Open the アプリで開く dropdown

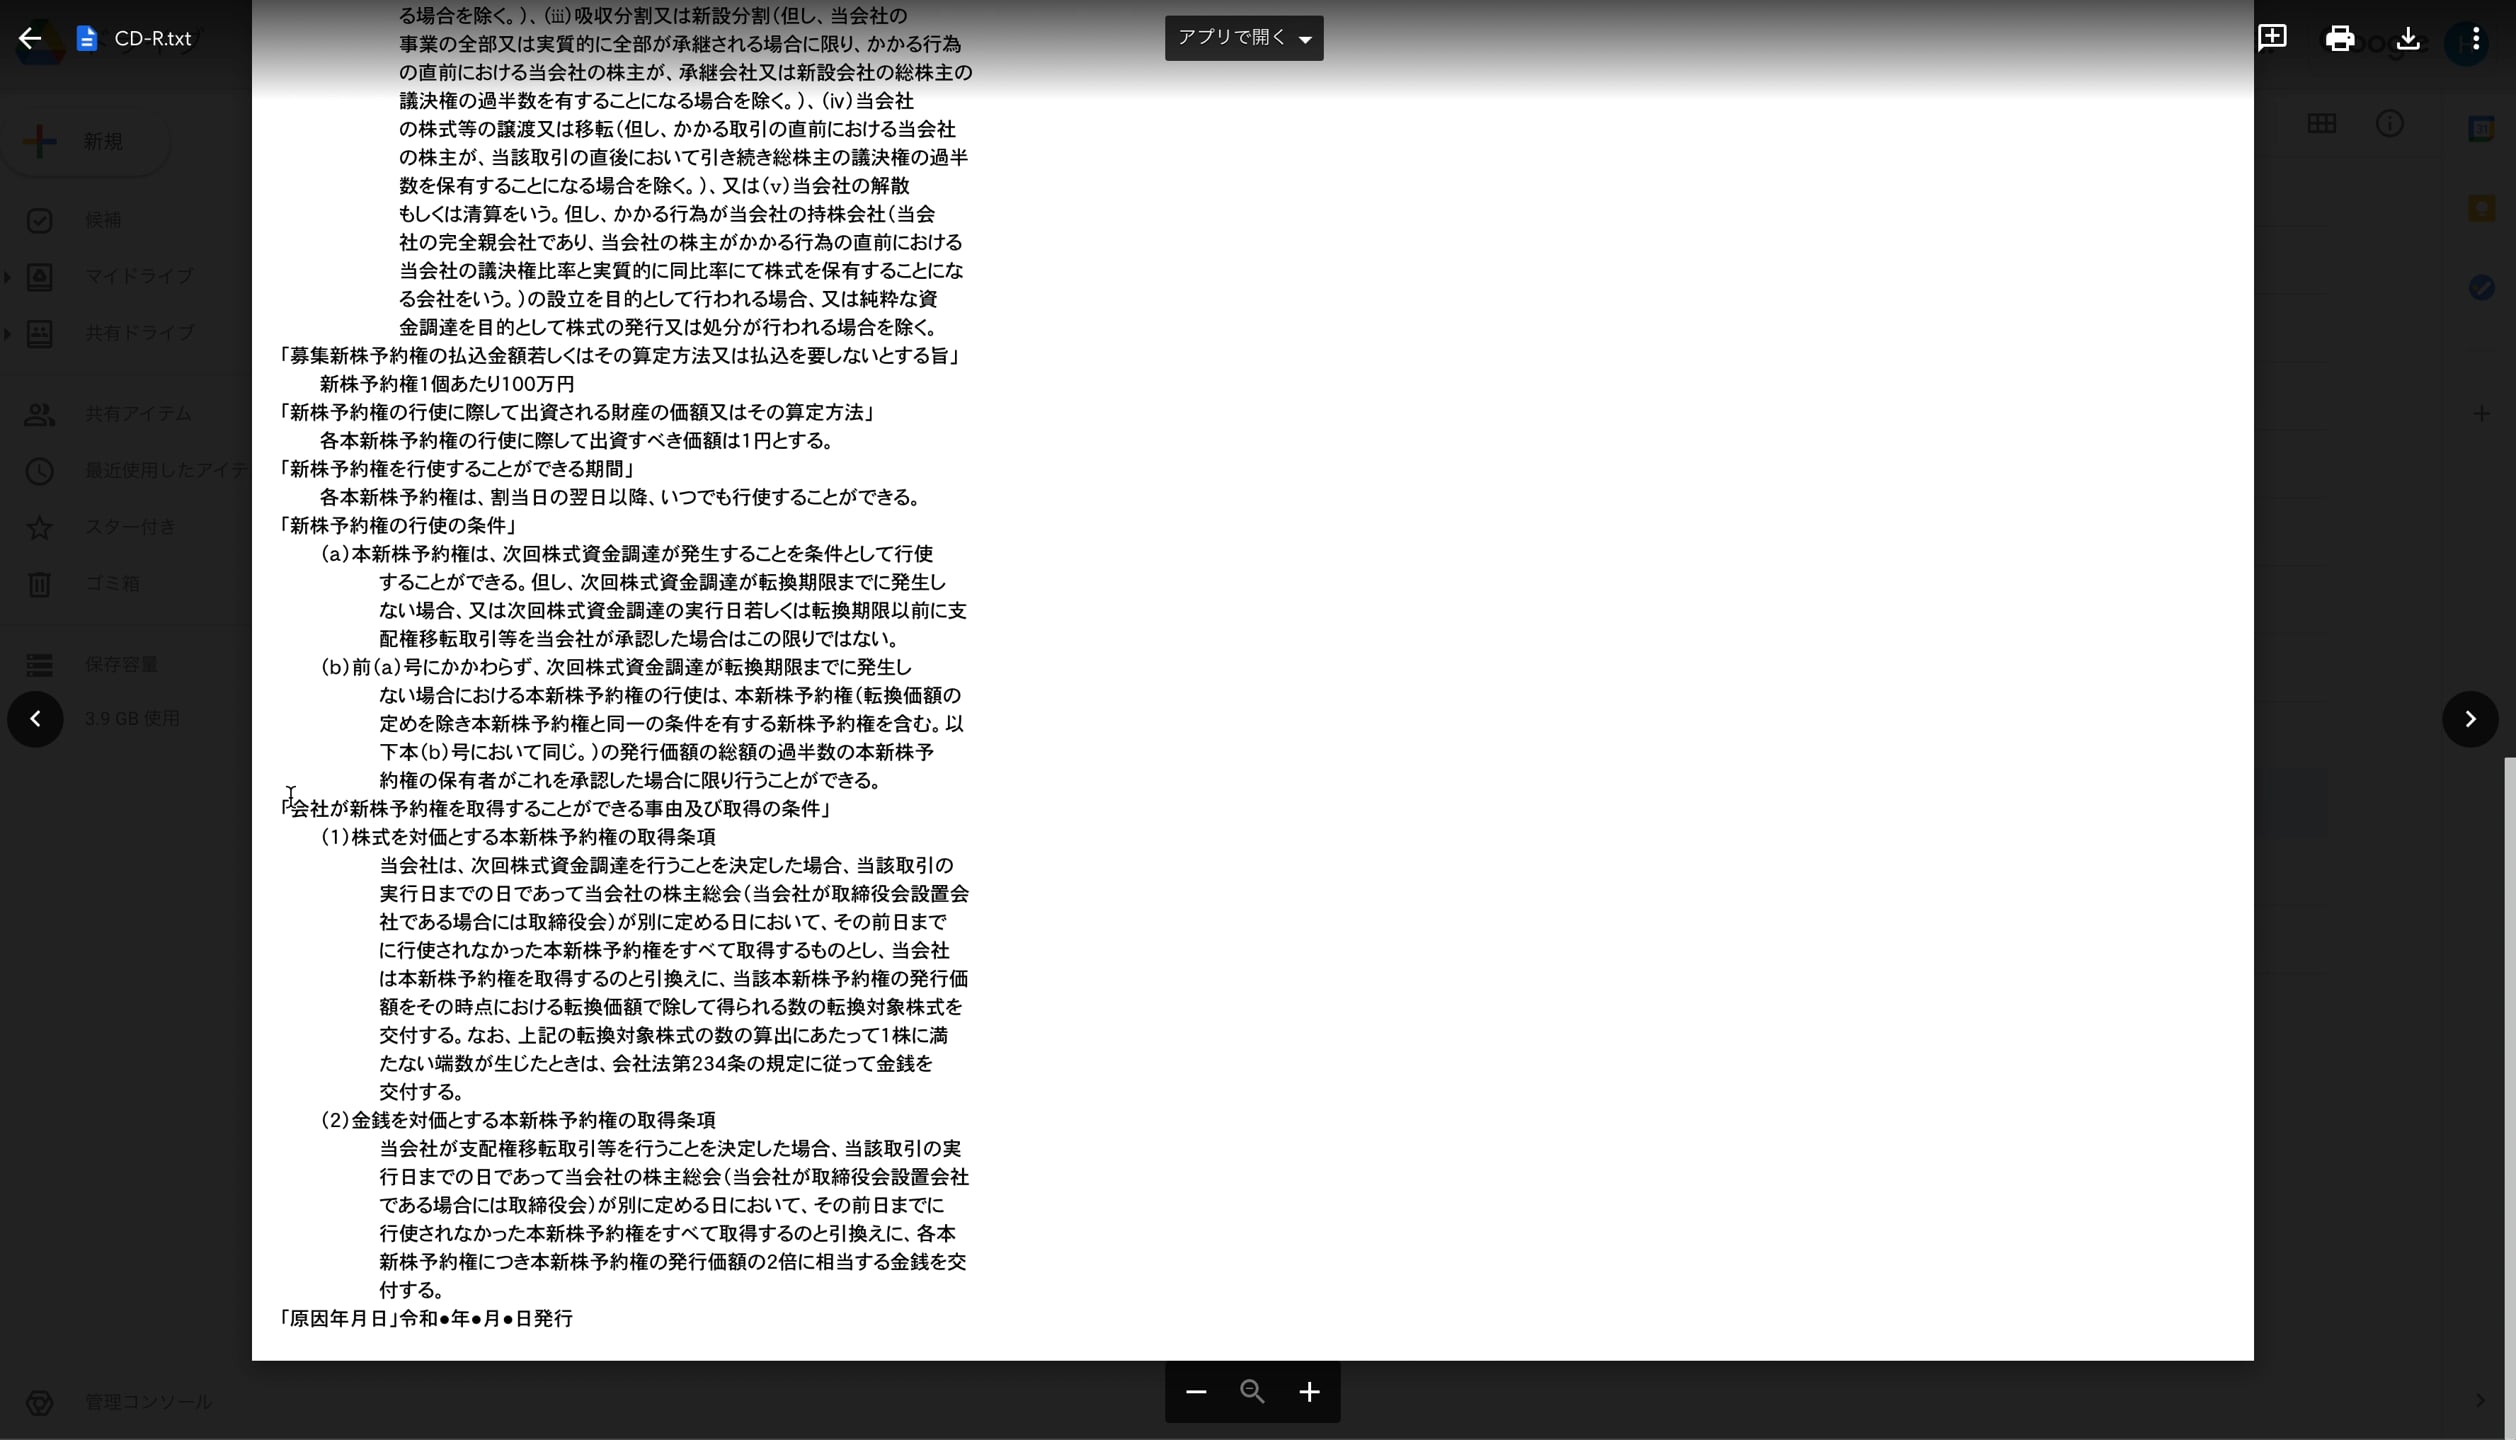[x=1243, y=37]
